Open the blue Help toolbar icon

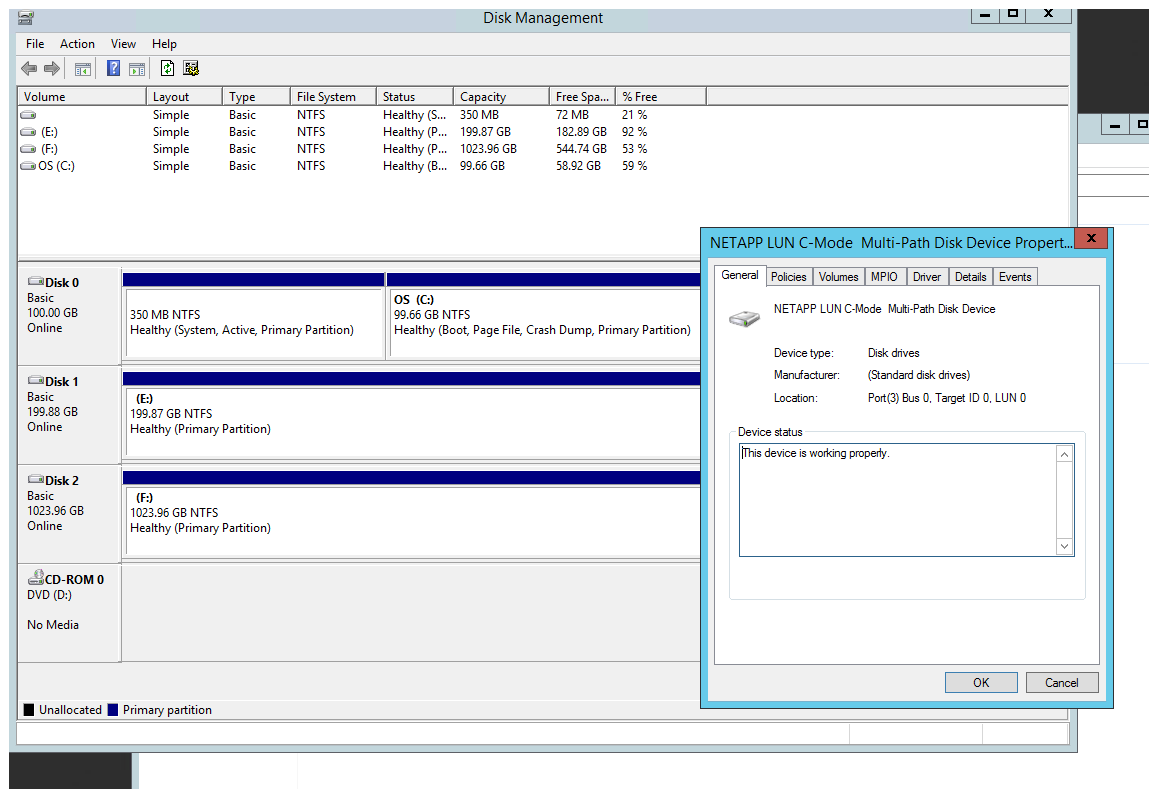pyautogui.click(x=114, y=68)
